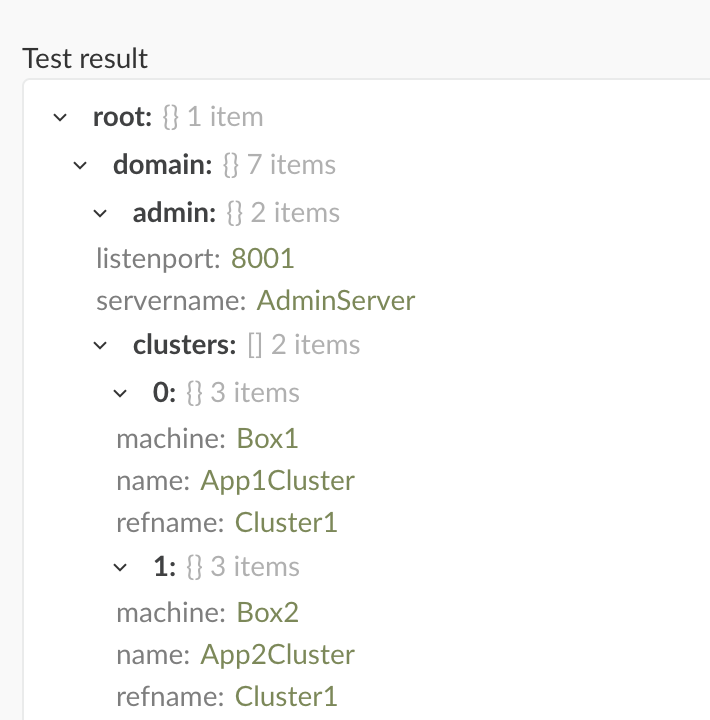Collapse the domain node chevron
This screenshot has height=720, width=710.
point(80,165)
